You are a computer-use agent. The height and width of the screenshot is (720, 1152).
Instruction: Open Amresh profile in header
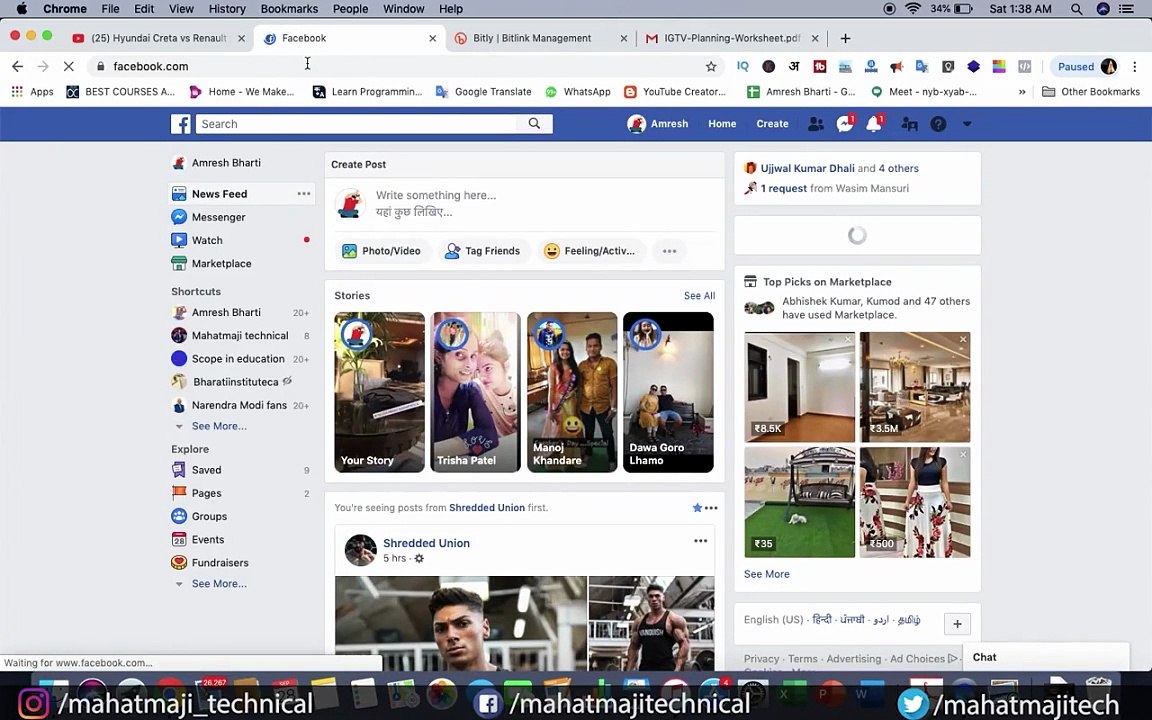tap(658, 123)
